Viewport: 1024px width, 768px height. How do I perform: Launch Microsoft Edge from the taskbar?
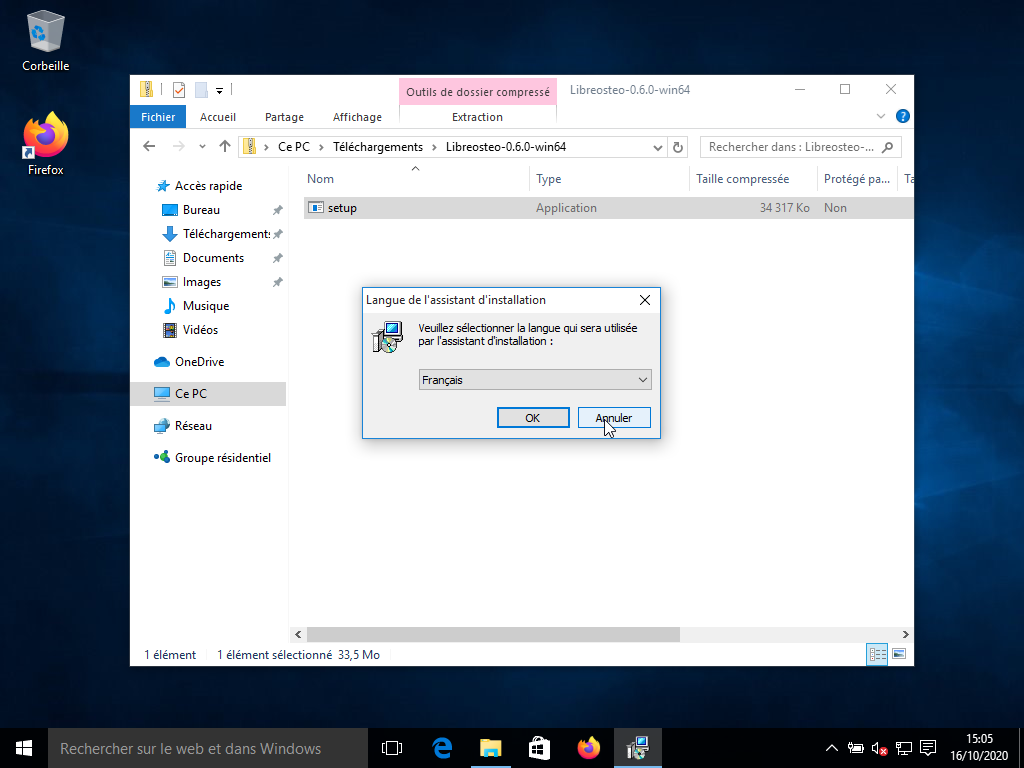click(x=442, y=748)
